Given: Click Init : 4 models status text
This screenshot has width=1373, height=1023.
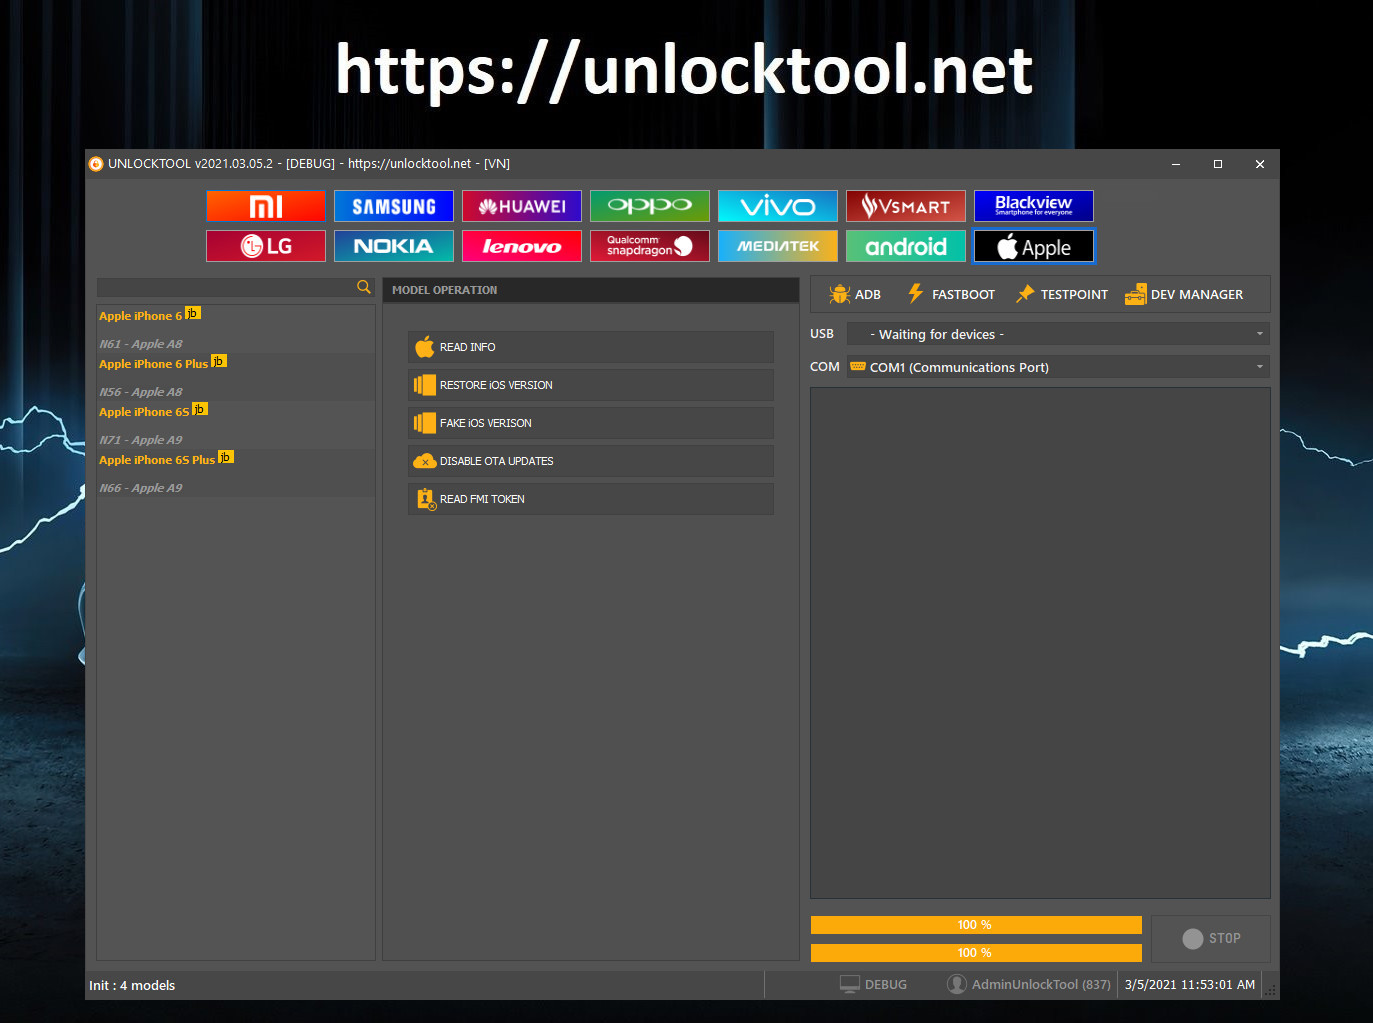Looking at the screenshot, I should tap(132, 985).
